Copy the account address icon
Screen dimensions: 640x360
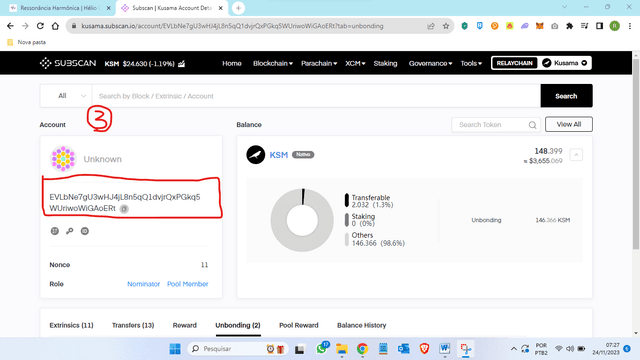tap(124, 209)
